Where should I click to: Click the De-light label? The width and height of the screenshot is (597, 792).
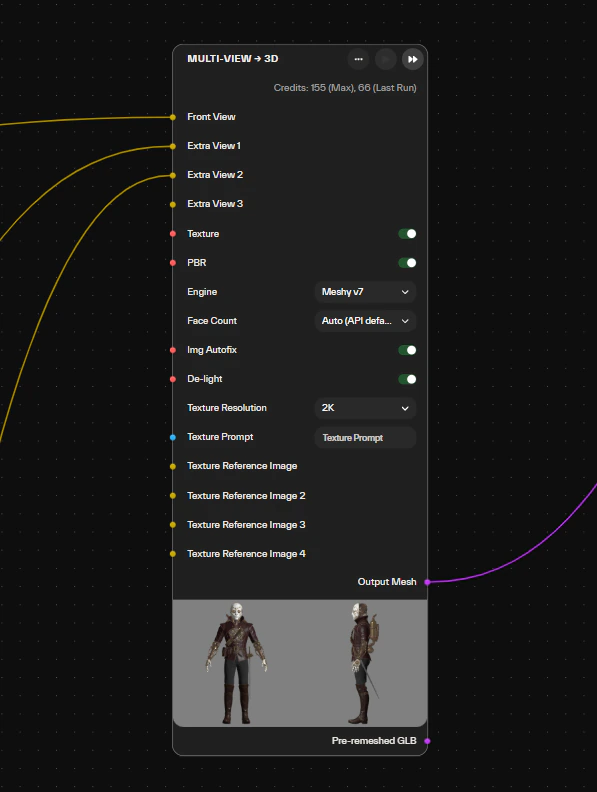point(205,379)
